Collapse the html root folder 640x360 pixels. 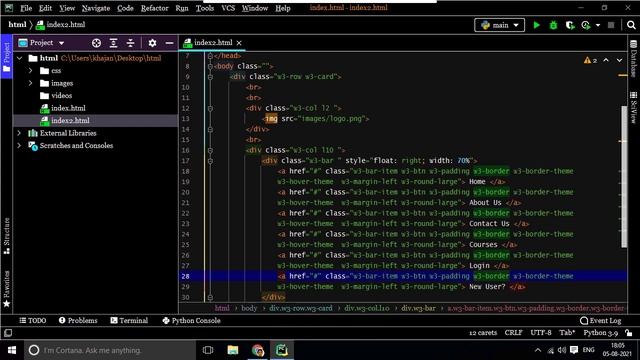pyautogui.click(x=19, y=58)
